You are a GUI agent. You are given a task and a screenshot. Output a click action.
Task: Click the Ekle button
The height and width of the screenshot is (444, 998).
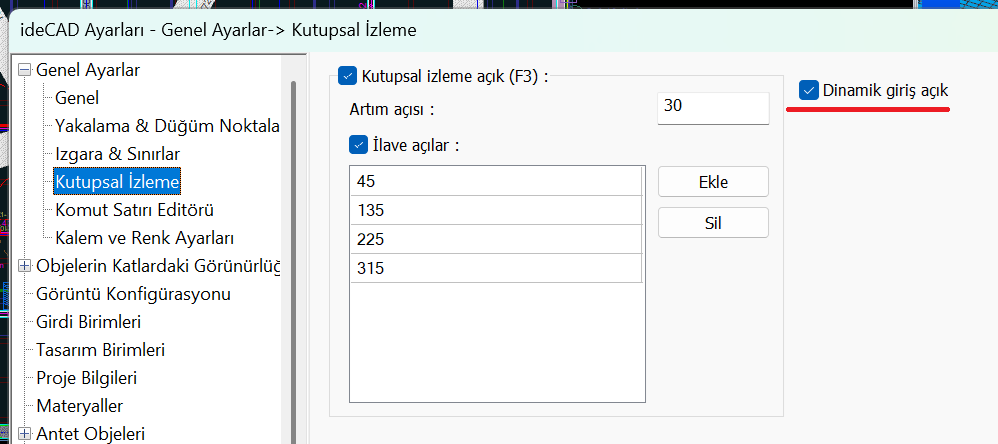pos(712,182)
